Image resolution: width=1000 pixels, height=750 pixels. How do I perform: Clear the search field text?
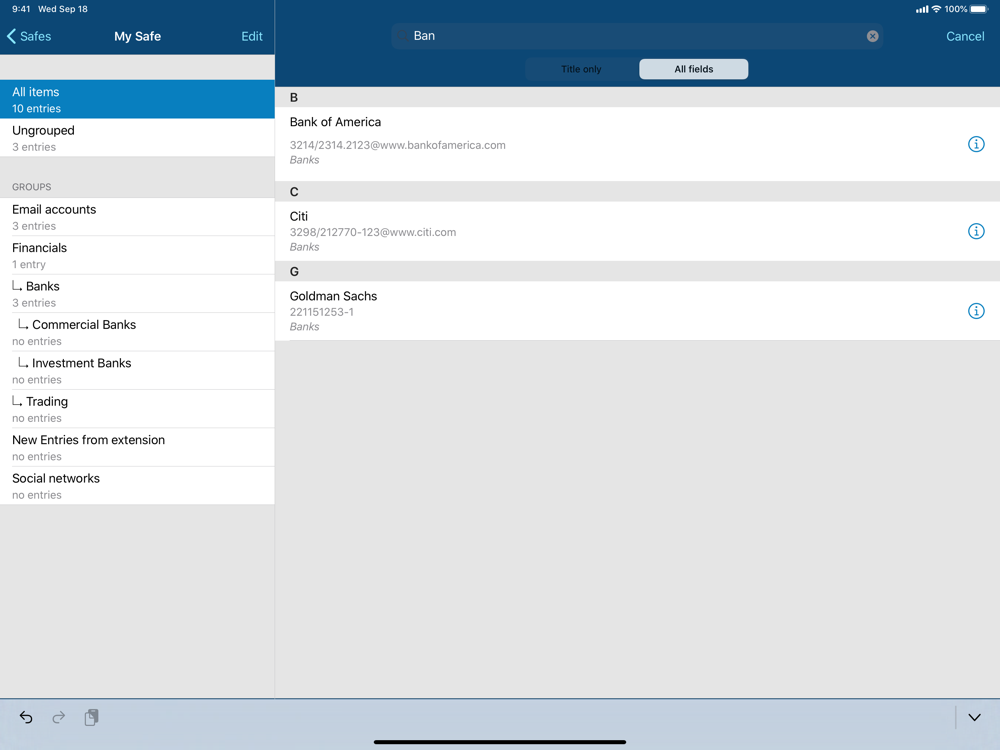pos(872,36)
